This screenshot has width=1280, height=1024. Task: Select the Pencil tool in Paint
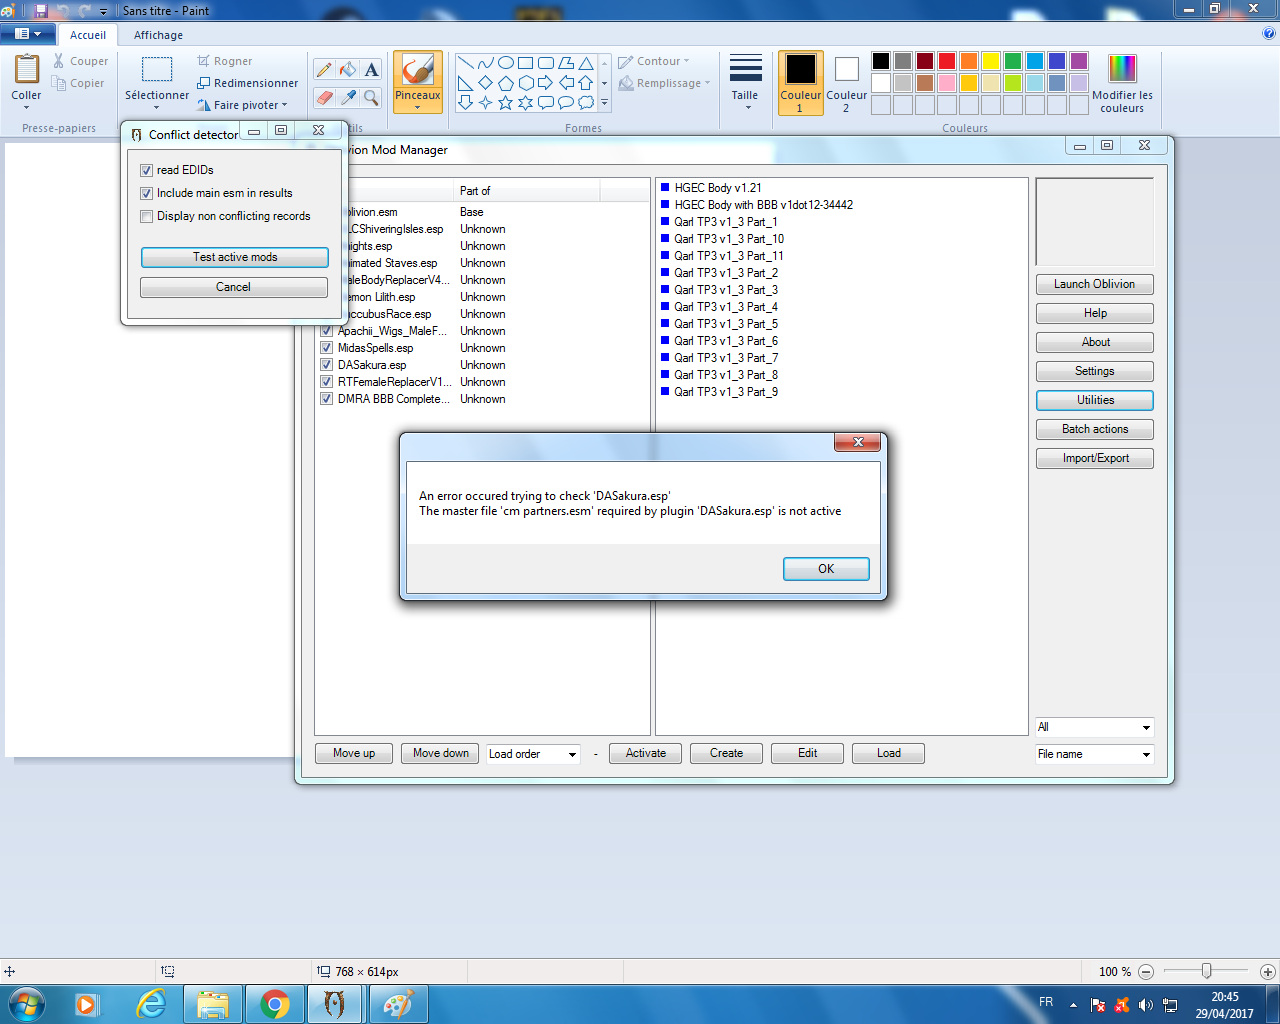coord(323,70)
